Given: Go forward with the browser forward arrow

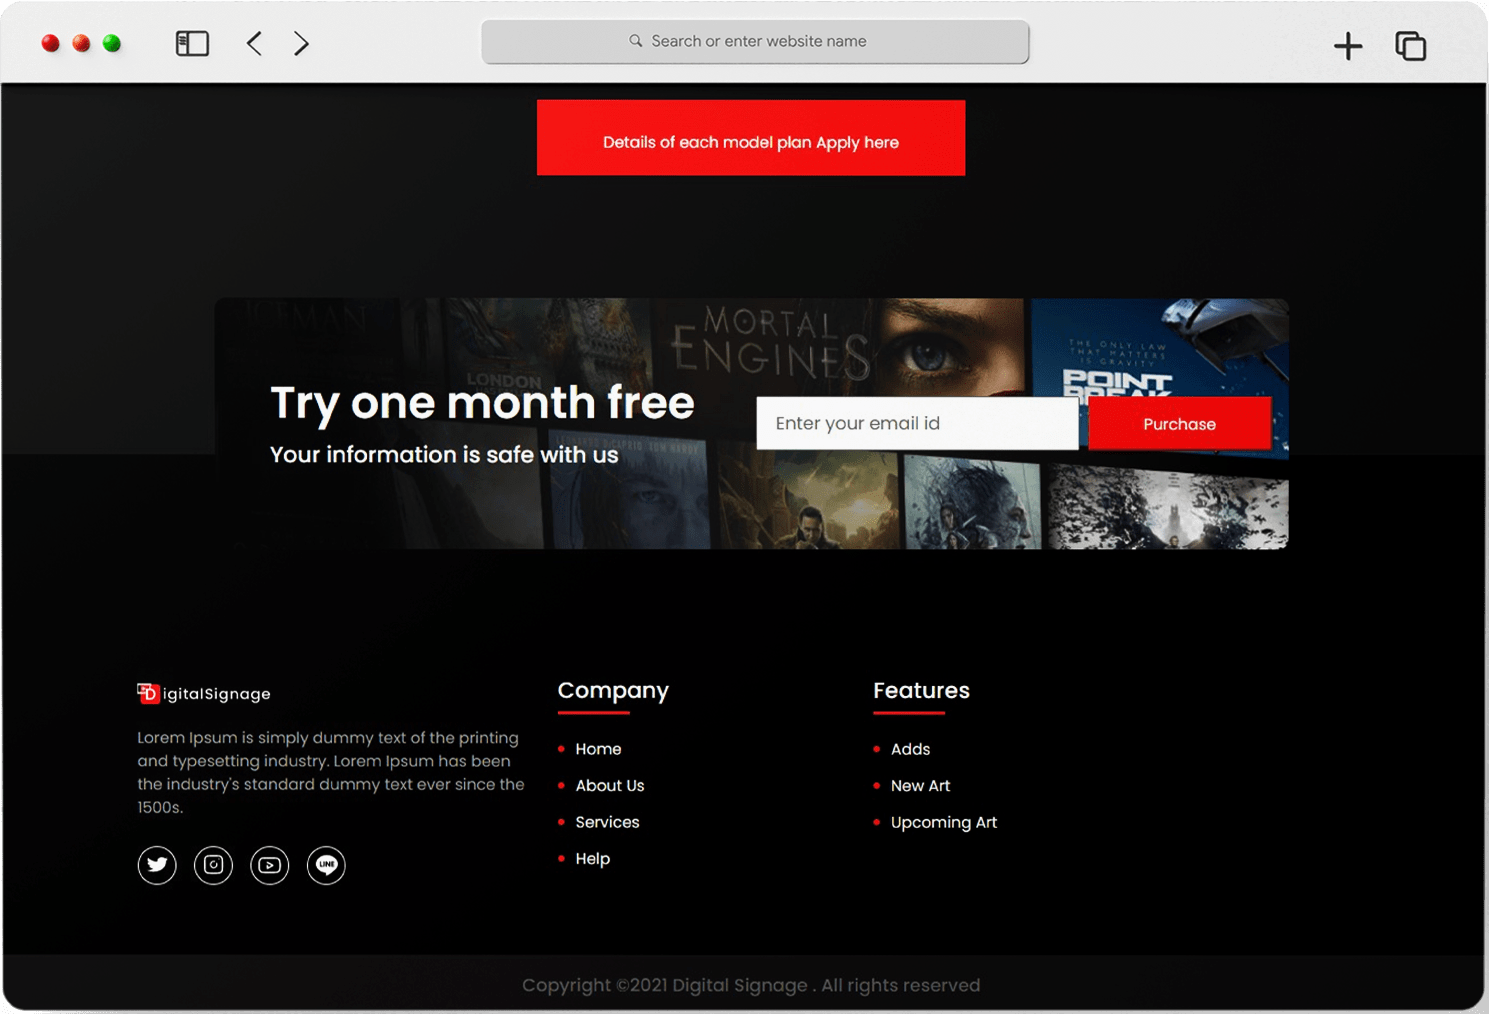Looking at the screenshot, I should coord(301,43).
